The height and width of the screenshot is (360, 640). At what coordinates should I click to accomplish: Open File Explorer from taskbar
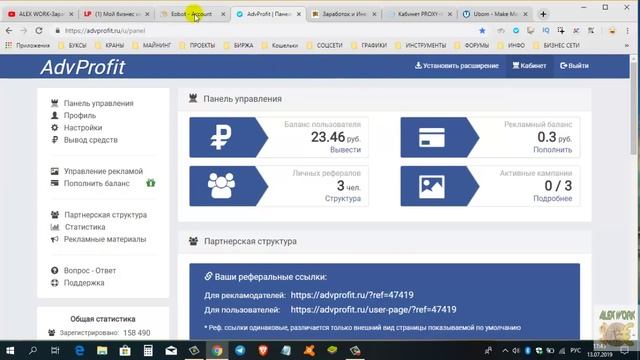102,351
